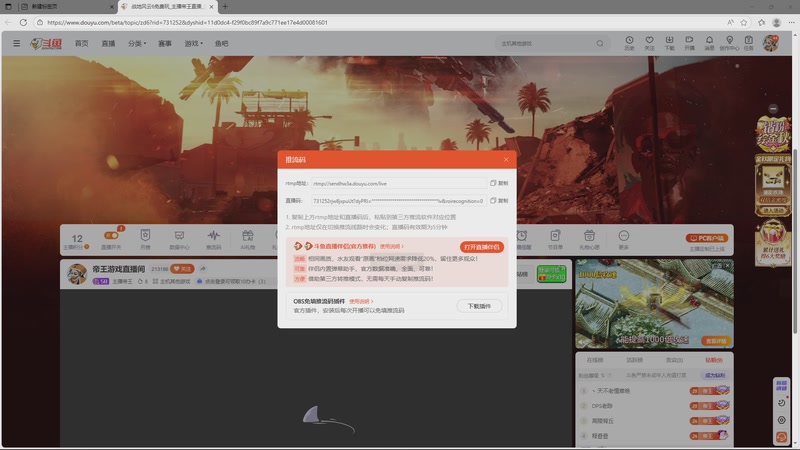800x450 pixels.
Task: Open the 节目单 icon
Action: [555, 239]
